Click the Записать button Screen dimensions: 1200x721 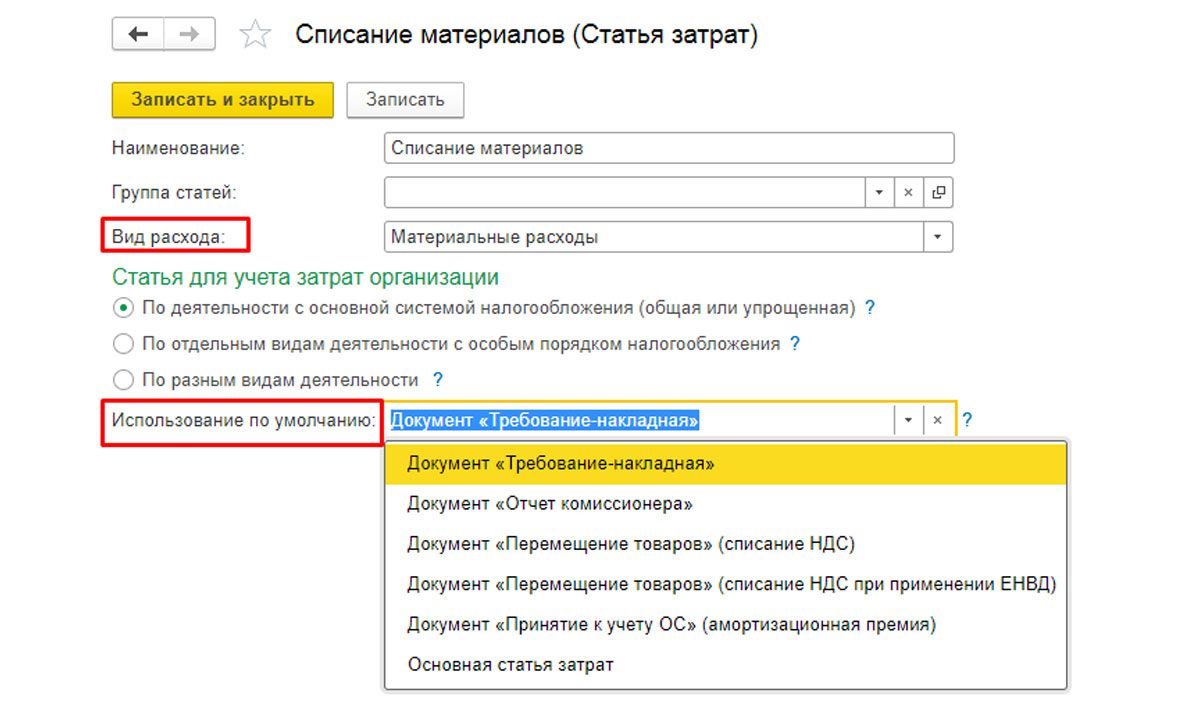point(405,100)
